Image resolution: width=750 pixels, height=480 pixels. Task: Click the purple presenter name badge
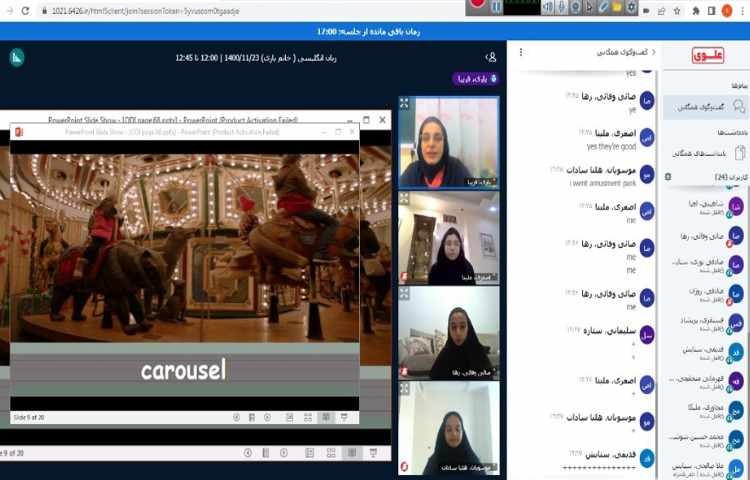[x=476, y=79]
